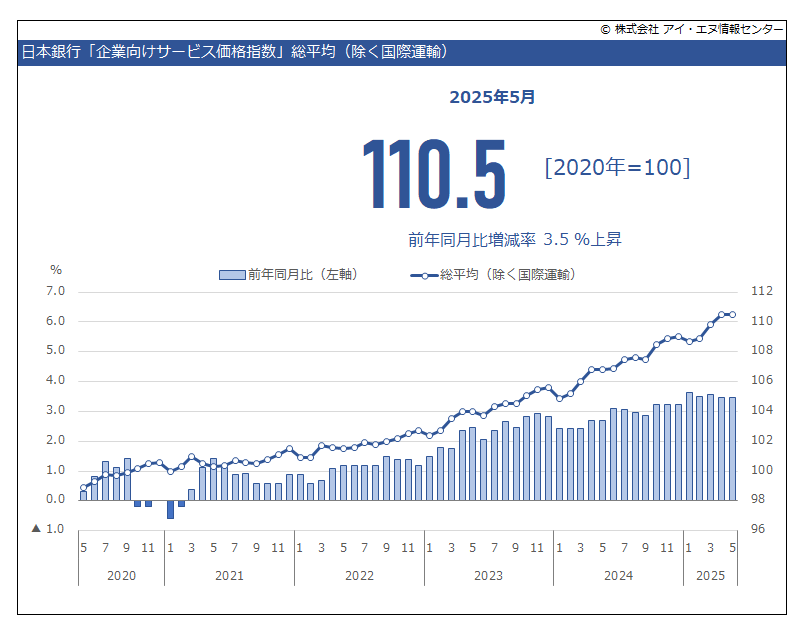Click the left axis value 0.0
This screenshot has height=635, width=804.
tap(55, 499)
